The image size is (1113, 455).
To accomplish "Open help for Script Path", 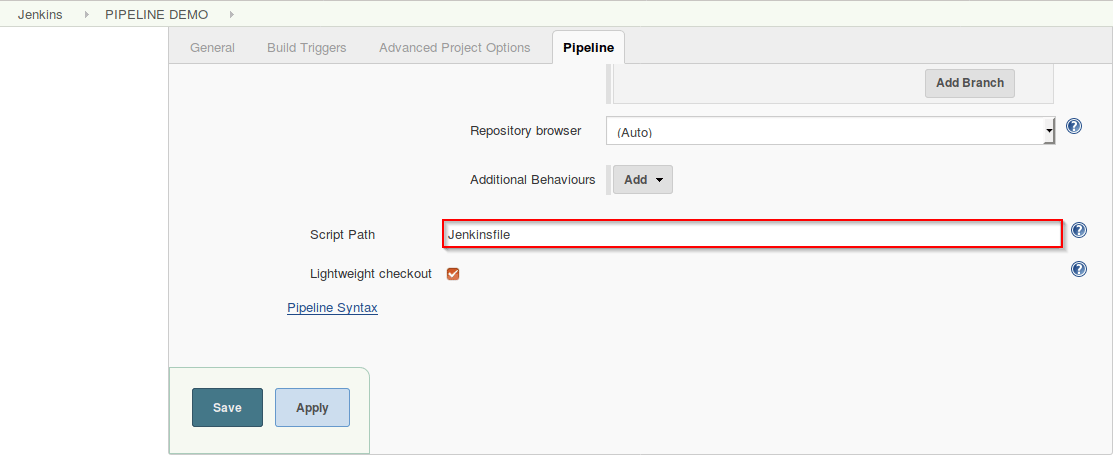I will [1078, 230].
